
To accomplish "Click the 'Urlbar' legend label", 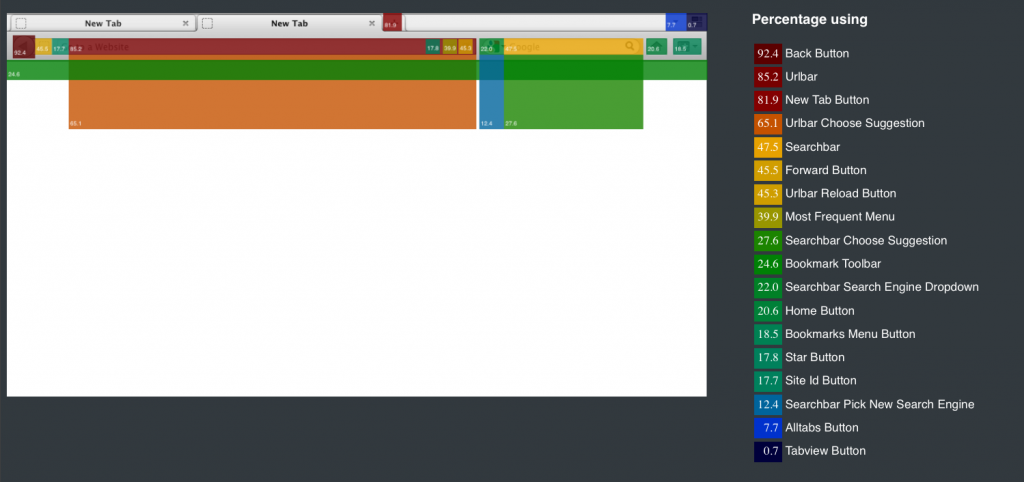I will (x=801, y=77).
